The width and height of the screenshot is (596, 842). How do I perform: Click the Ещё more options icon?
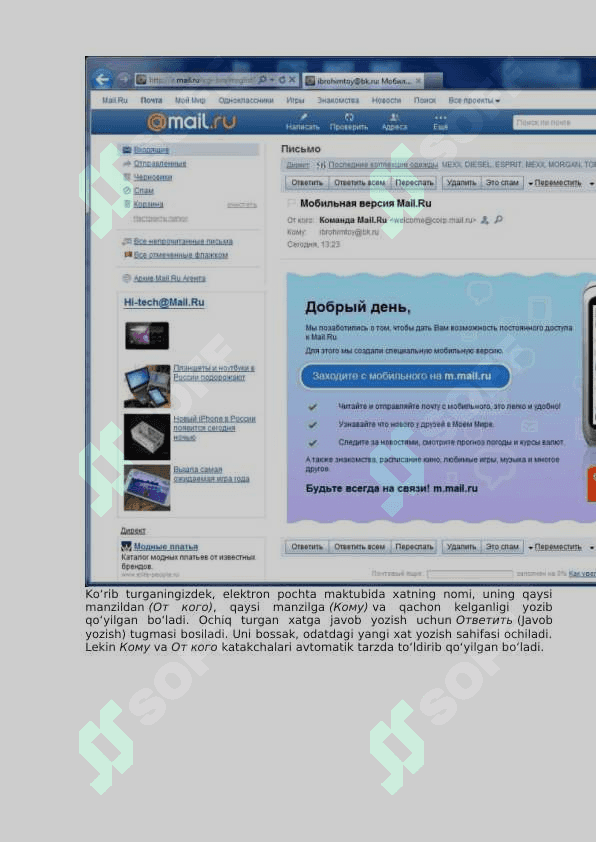pos(440,122)
